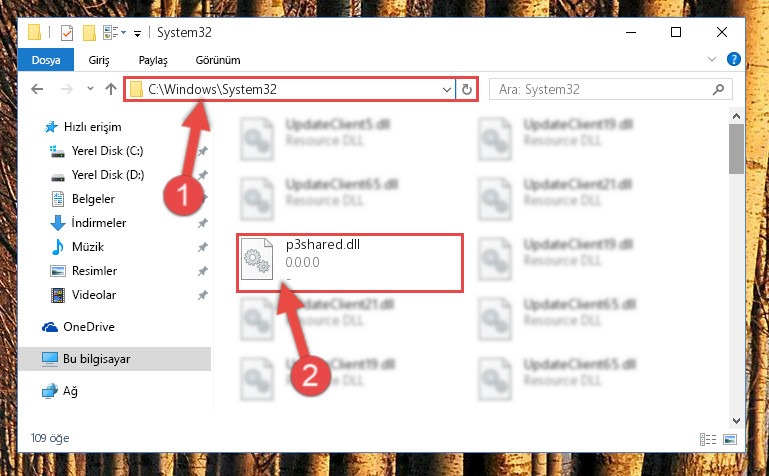Expand the address bar history dropdown
Screen dimensions: 769x476
click(446, 90)
